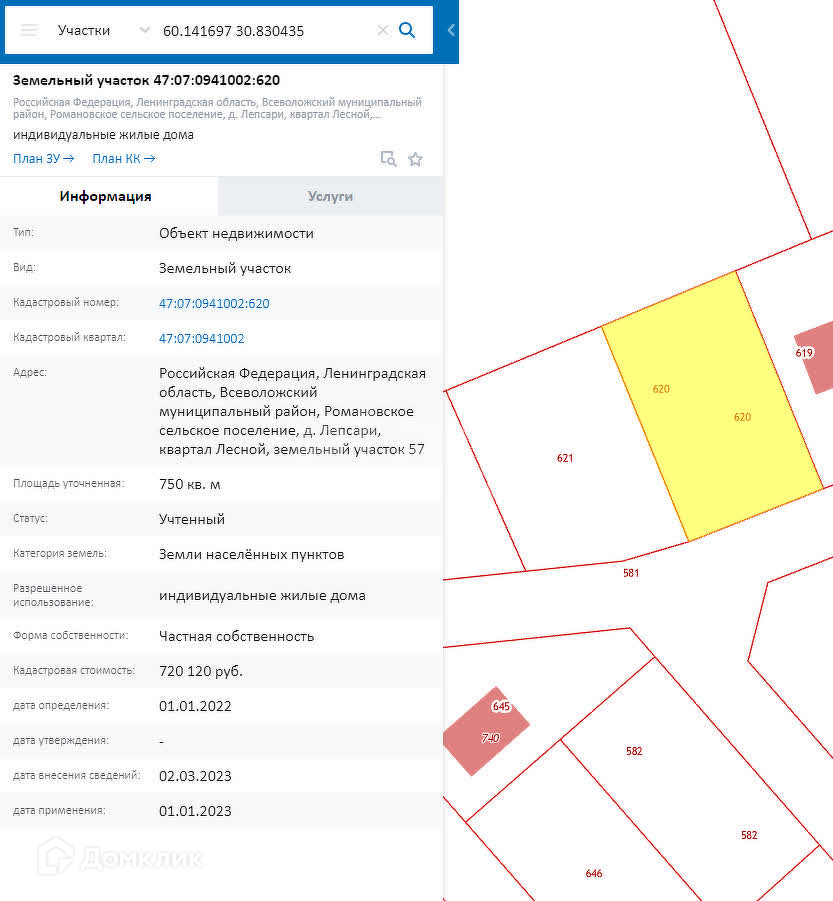Screen dimensions: 833x901
Task: Collapse the side panel with arrow
Action: coord(451,30)
